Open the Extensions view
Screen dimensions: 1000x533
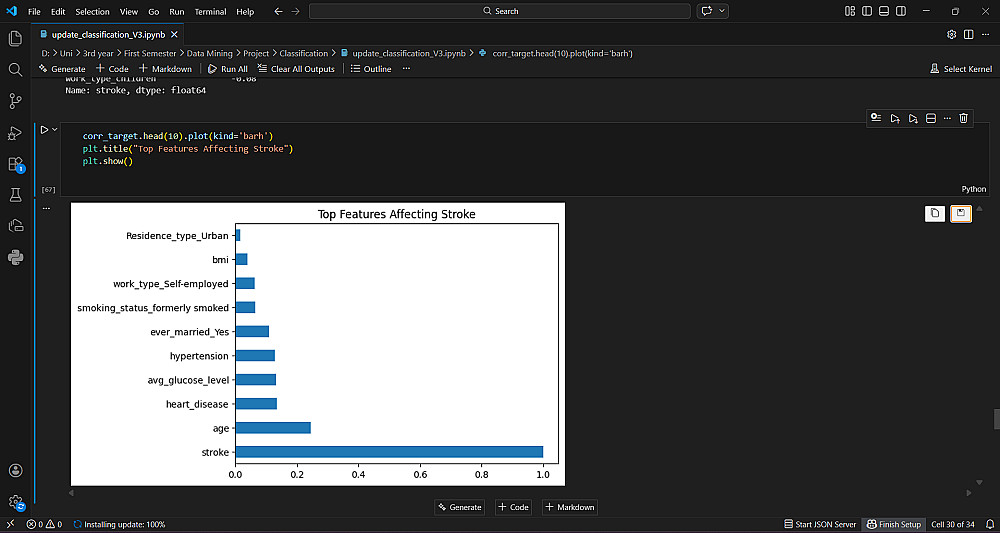15,164
